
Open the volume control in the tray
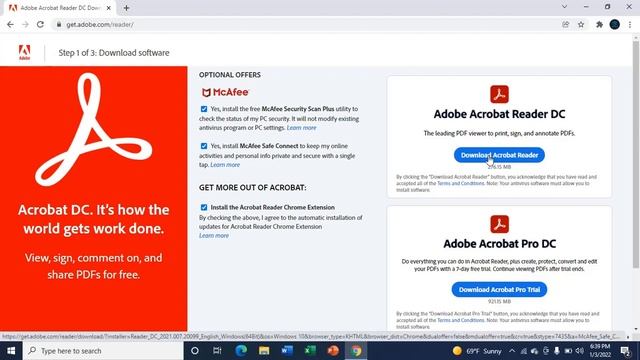580,351
